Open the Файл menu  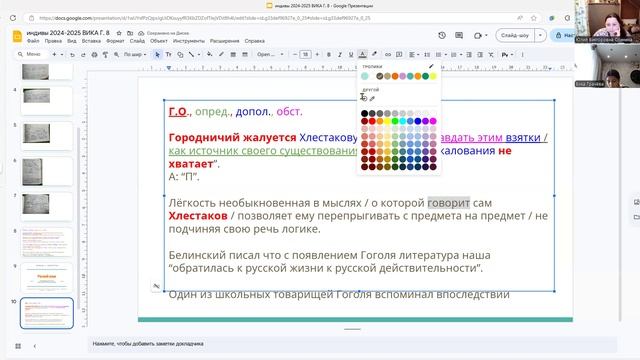coord(33,41)
